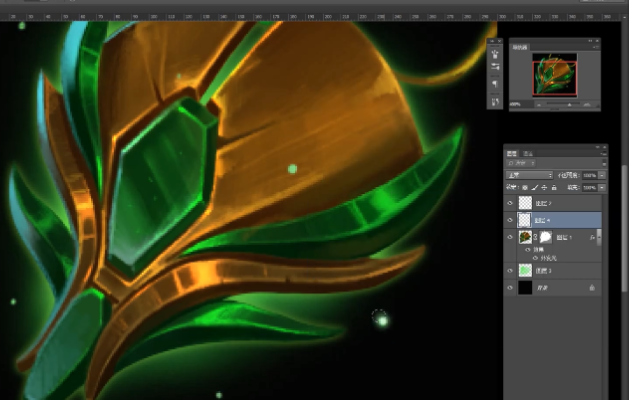Click the Effects row under the masked layer
Viewport: 629px width, 400px height.
559,250
